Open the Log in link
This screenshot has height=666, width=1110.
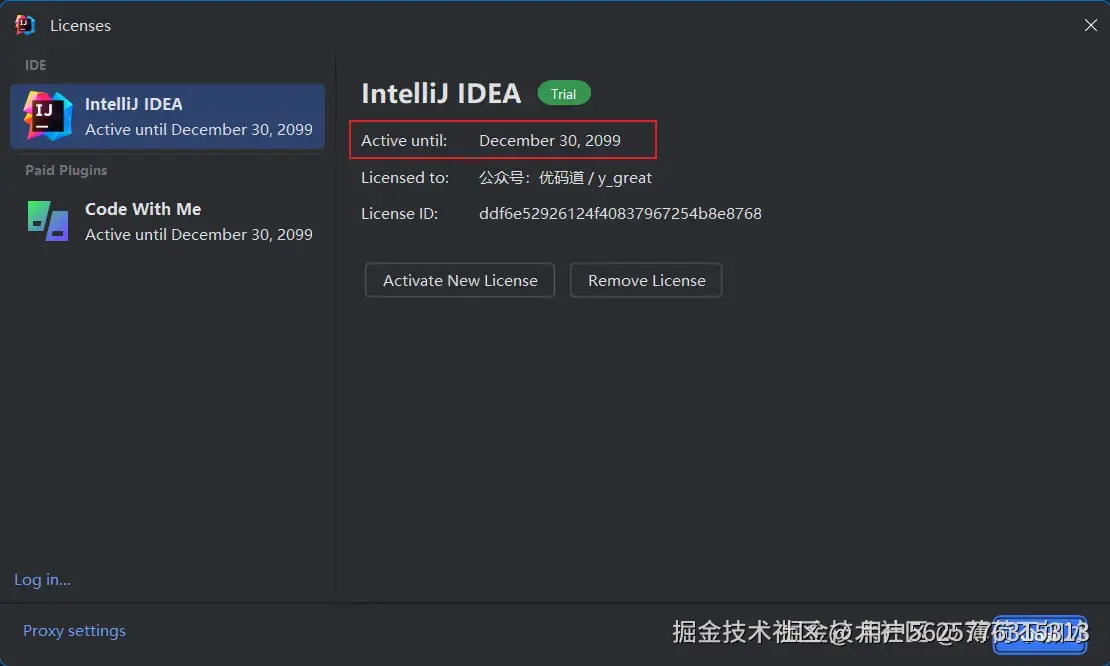point(42,580)
